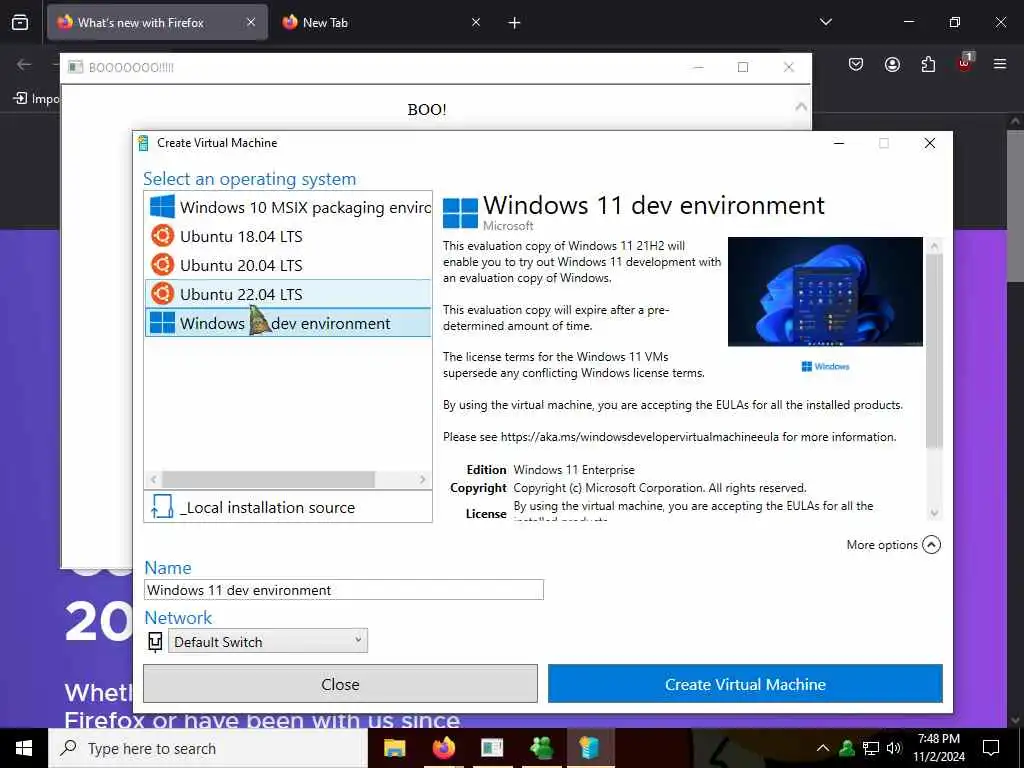Viewport: 1024px width, 768px height.
Task: Click the Windows 11 desktop preview thumbnail
Action: (x=825, y=291)
